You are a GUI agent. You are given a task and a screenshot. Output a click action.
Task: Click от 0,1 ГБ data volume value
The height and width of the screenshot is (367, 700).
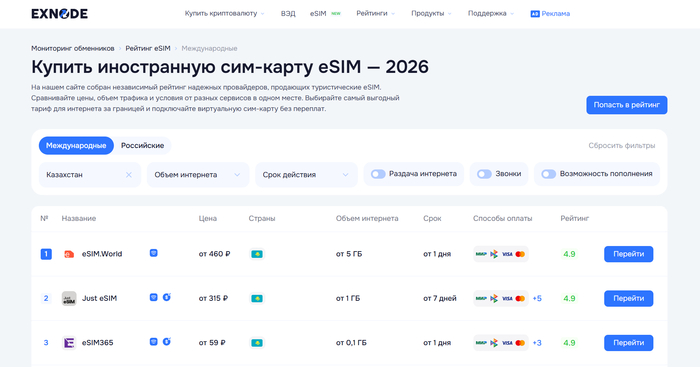click(x=351, y=343)
